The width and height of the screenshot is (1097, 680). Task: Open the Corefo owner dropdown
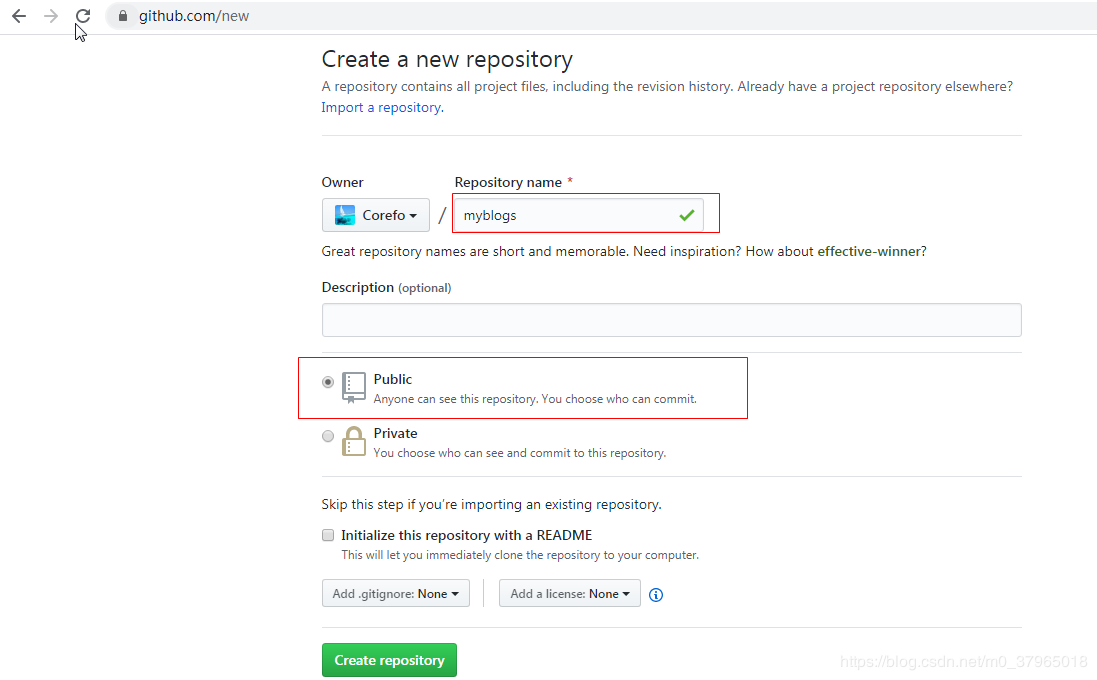[376, 215]
